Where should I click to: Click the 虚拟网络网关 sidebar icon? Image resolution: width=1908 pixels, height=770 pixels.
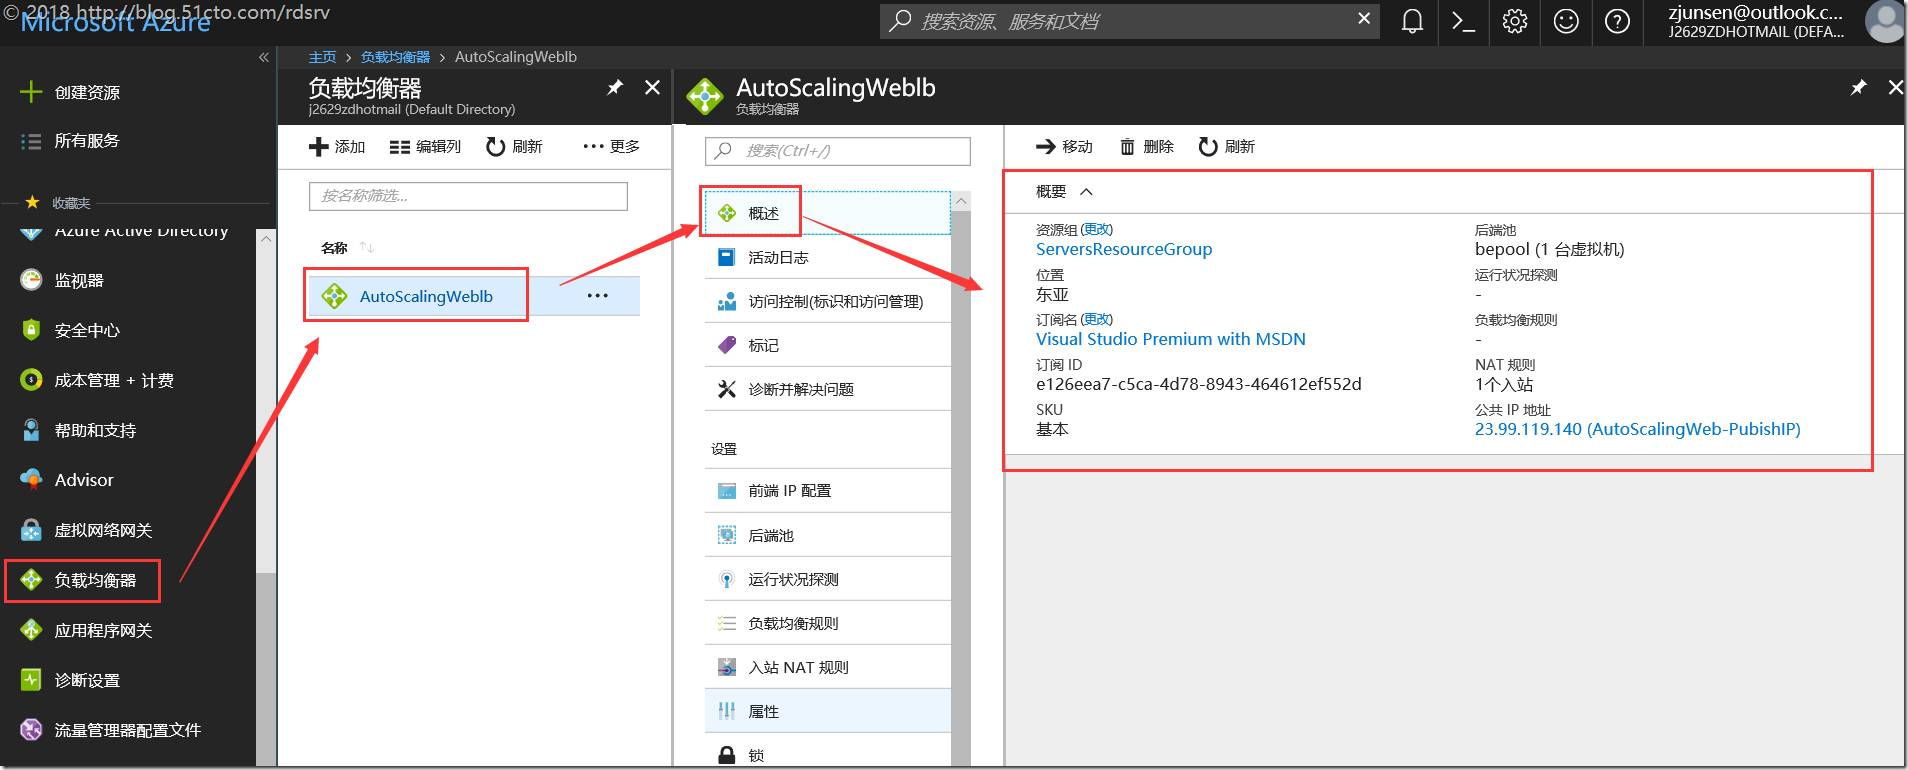tap(31, 530)
